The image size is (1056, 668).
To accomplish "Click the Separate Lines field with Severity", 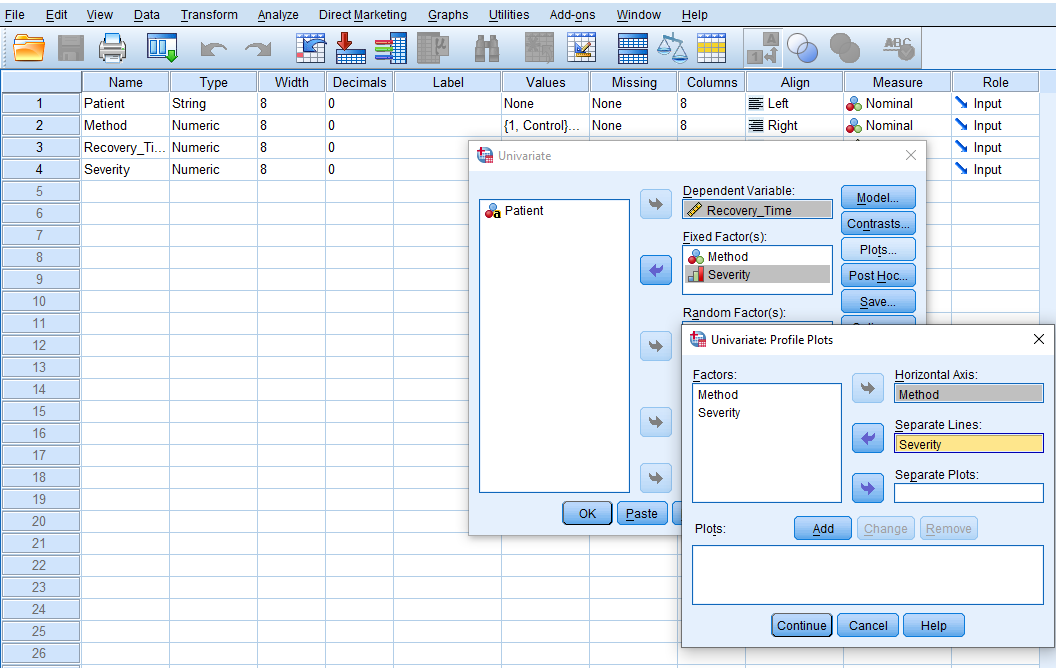I will coord(968,444).
